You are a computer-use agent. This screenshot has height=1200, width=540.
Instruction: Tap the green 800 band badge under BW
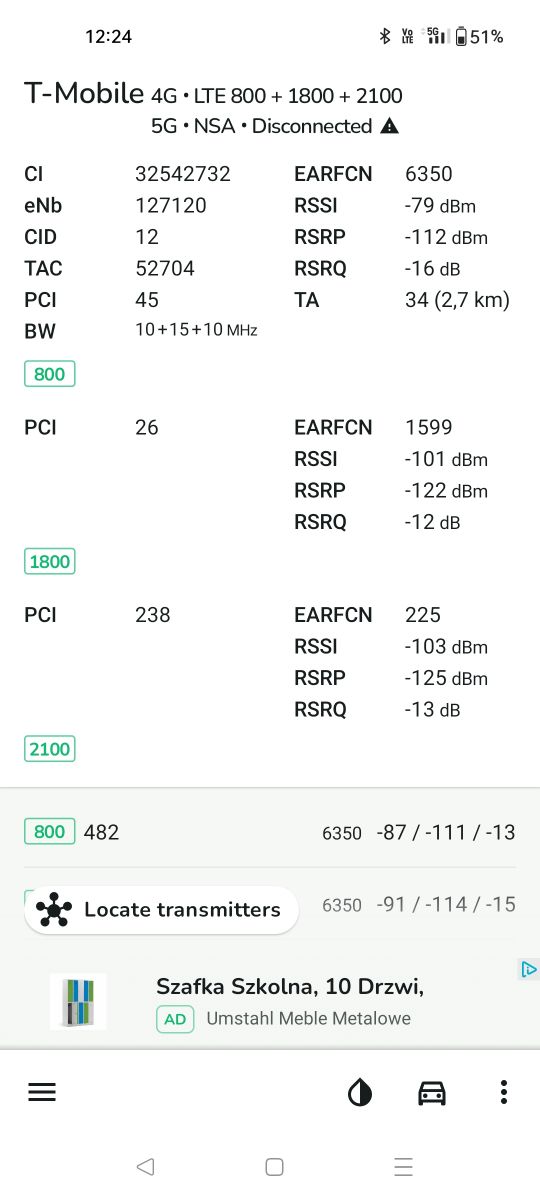[49, 374]
